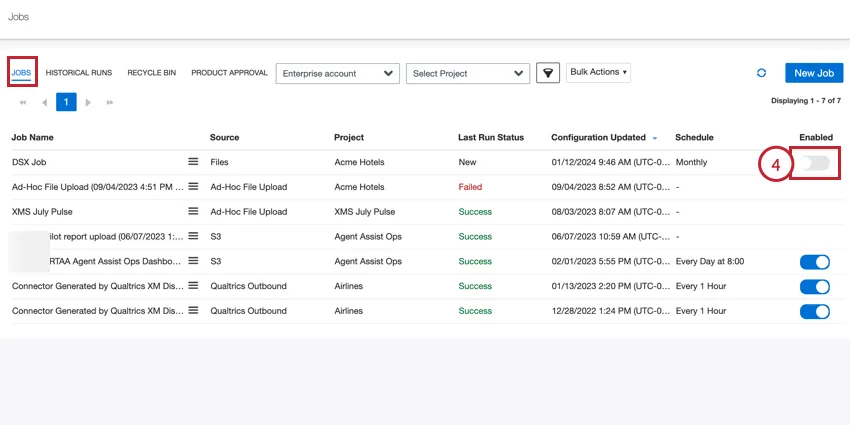This screenshot has height=425, width=850.
Task: Open the DSX Job hamburger menu
Action: [193, 161]
